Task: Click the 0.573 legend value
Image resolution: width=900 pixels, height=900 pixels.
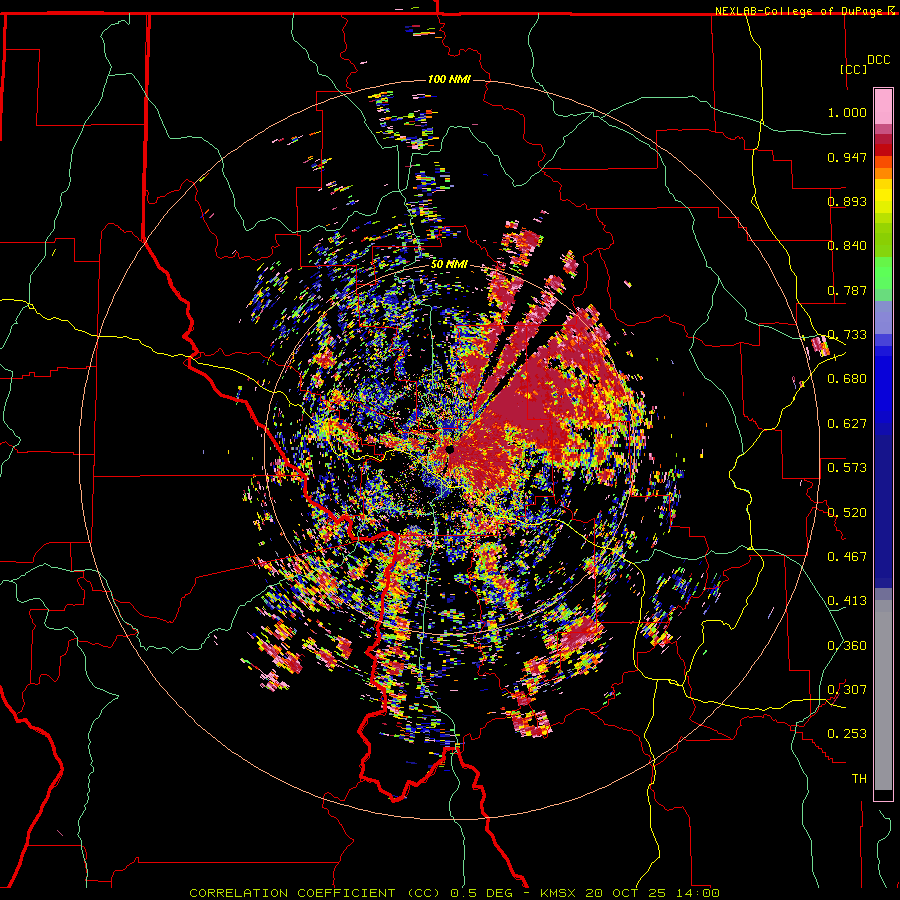Action: pyautogui.click(x=847, y=468)
